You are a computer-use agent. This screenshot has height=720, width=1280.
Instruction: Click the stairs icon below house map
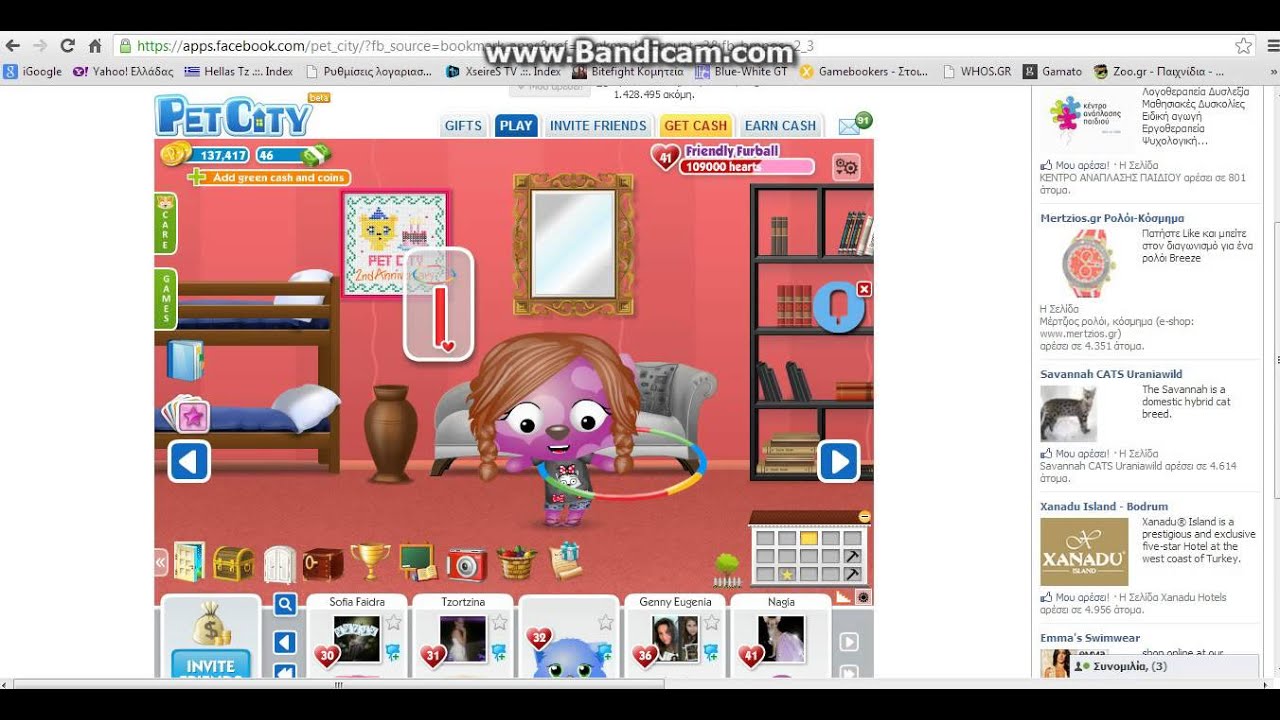pyautogui.click(x=843, y=597)
